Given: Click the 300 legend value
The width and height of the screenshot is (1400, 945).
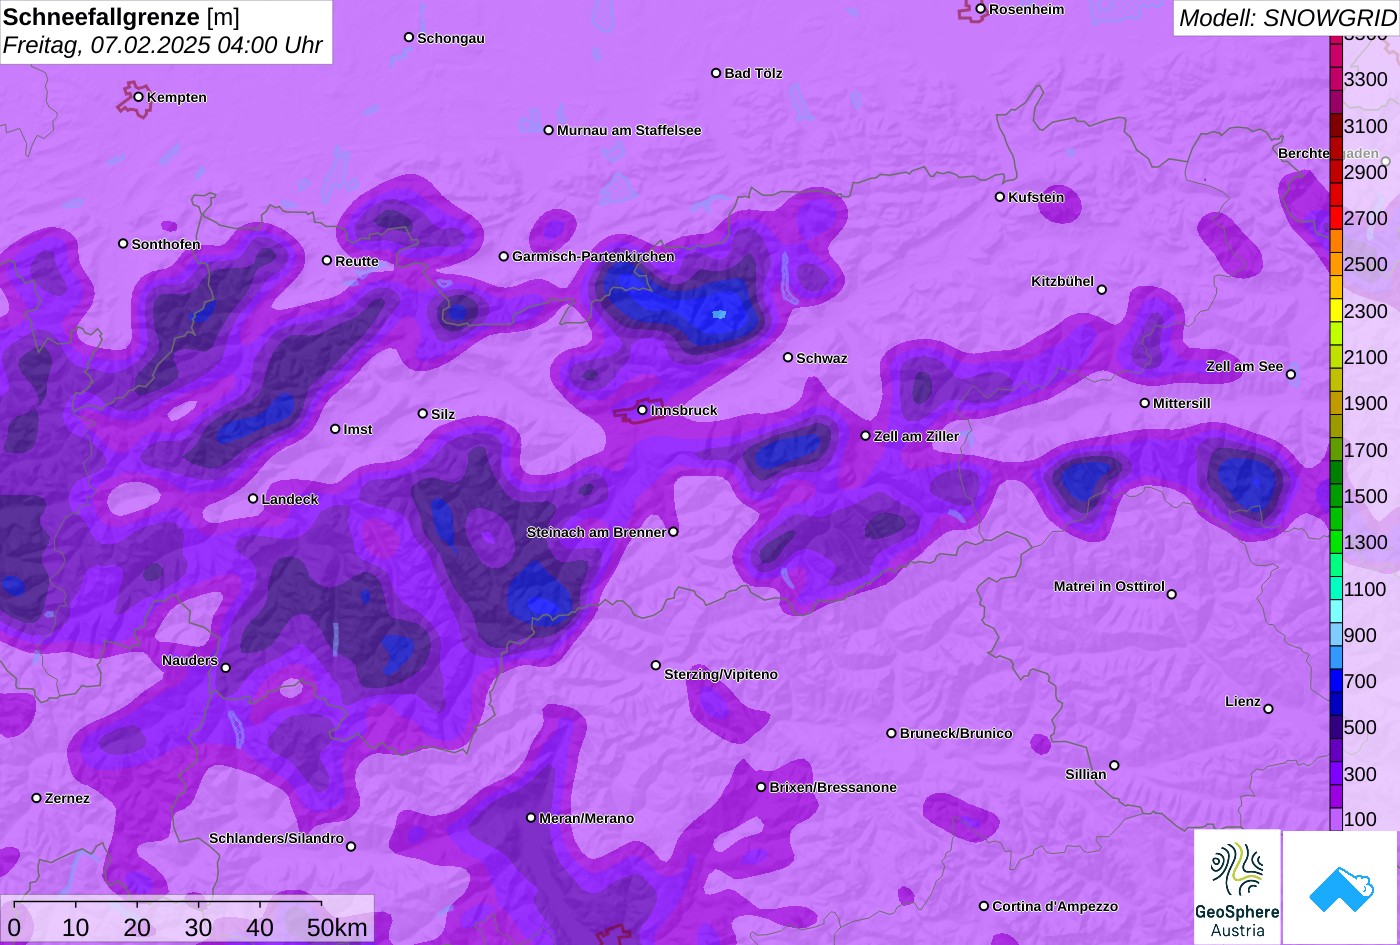Looking at the screenshot, I should pyautogui.click(x=1360, y=774).
